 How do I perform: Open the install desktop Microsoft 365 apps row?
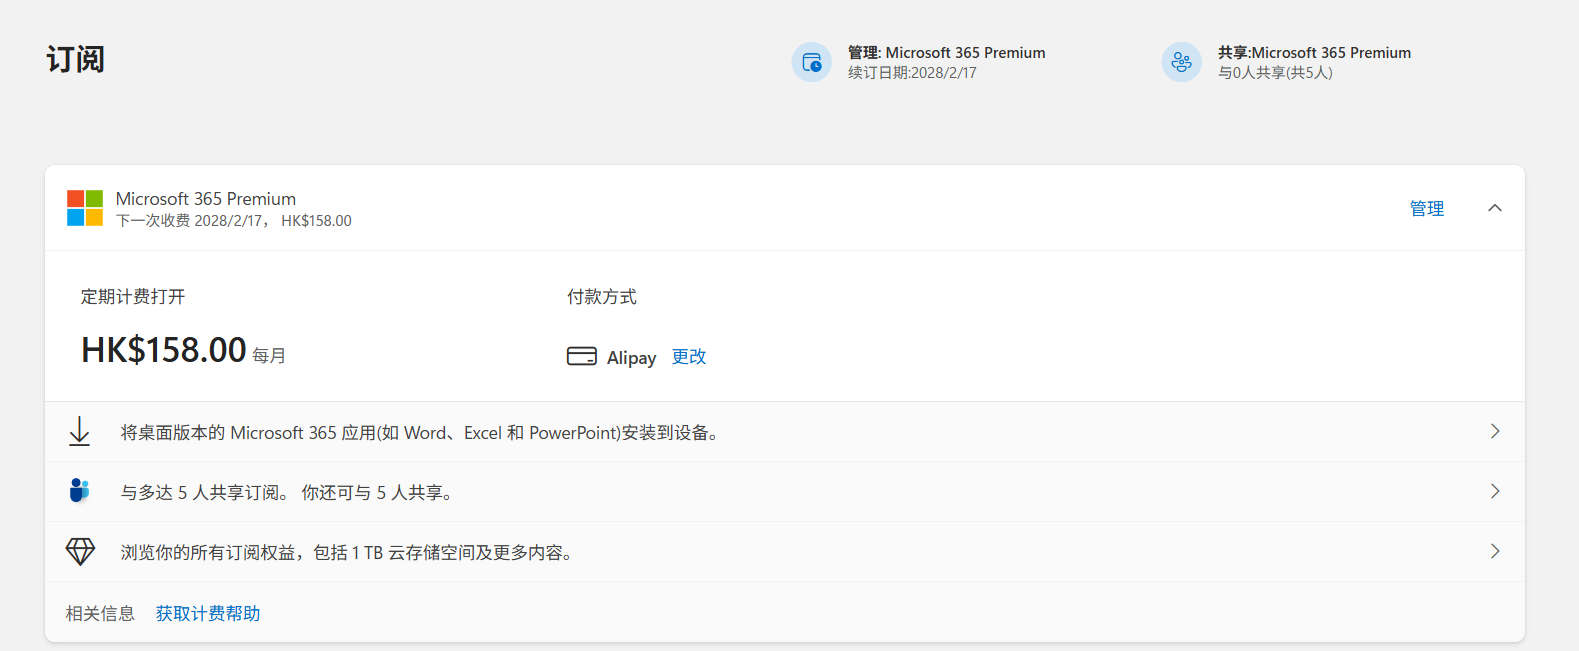[x=420, y=433]
